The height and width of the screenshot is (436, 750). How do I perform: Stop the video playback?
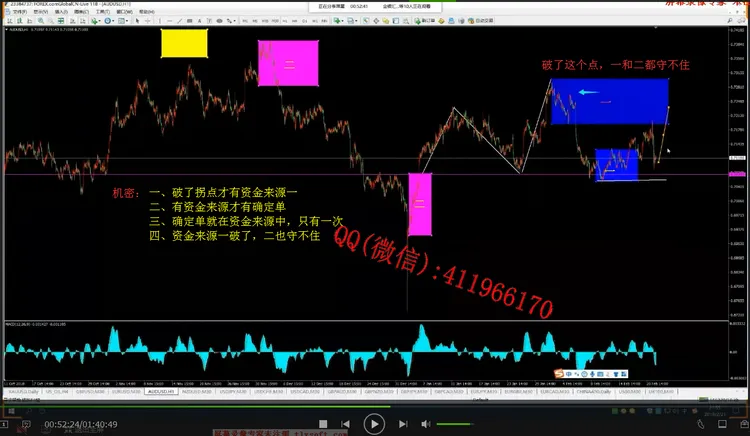[323, 424]
